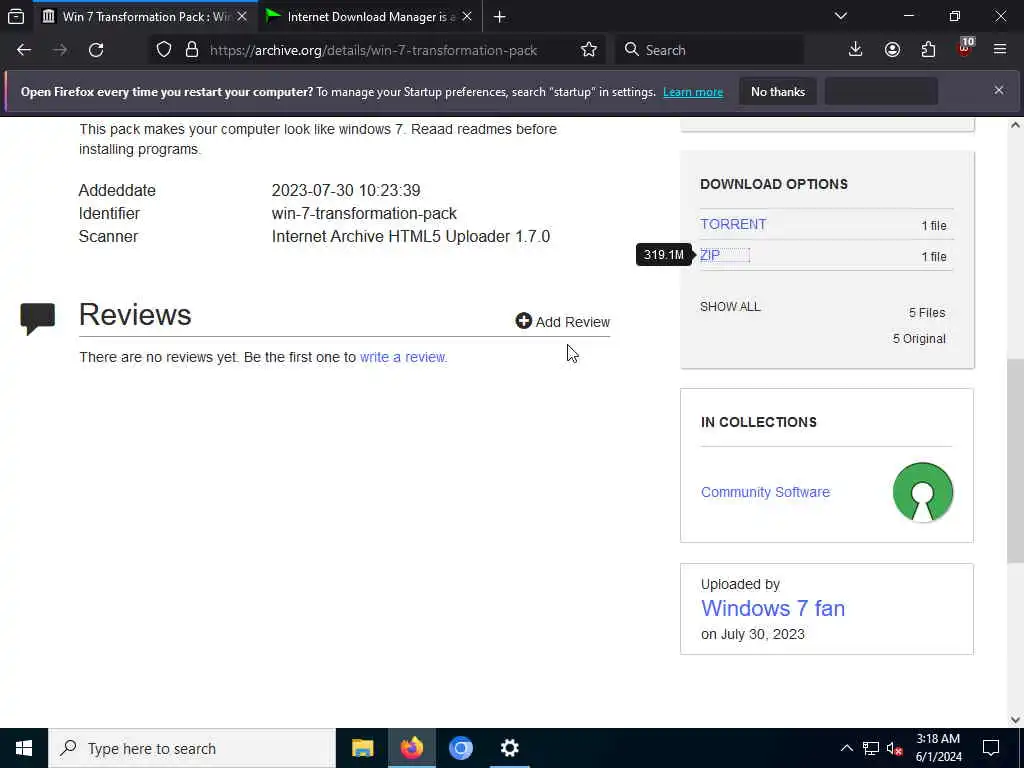Close the Internet Download Manager tab
The image size is (1024, 768).
click(x=466, y=16)
